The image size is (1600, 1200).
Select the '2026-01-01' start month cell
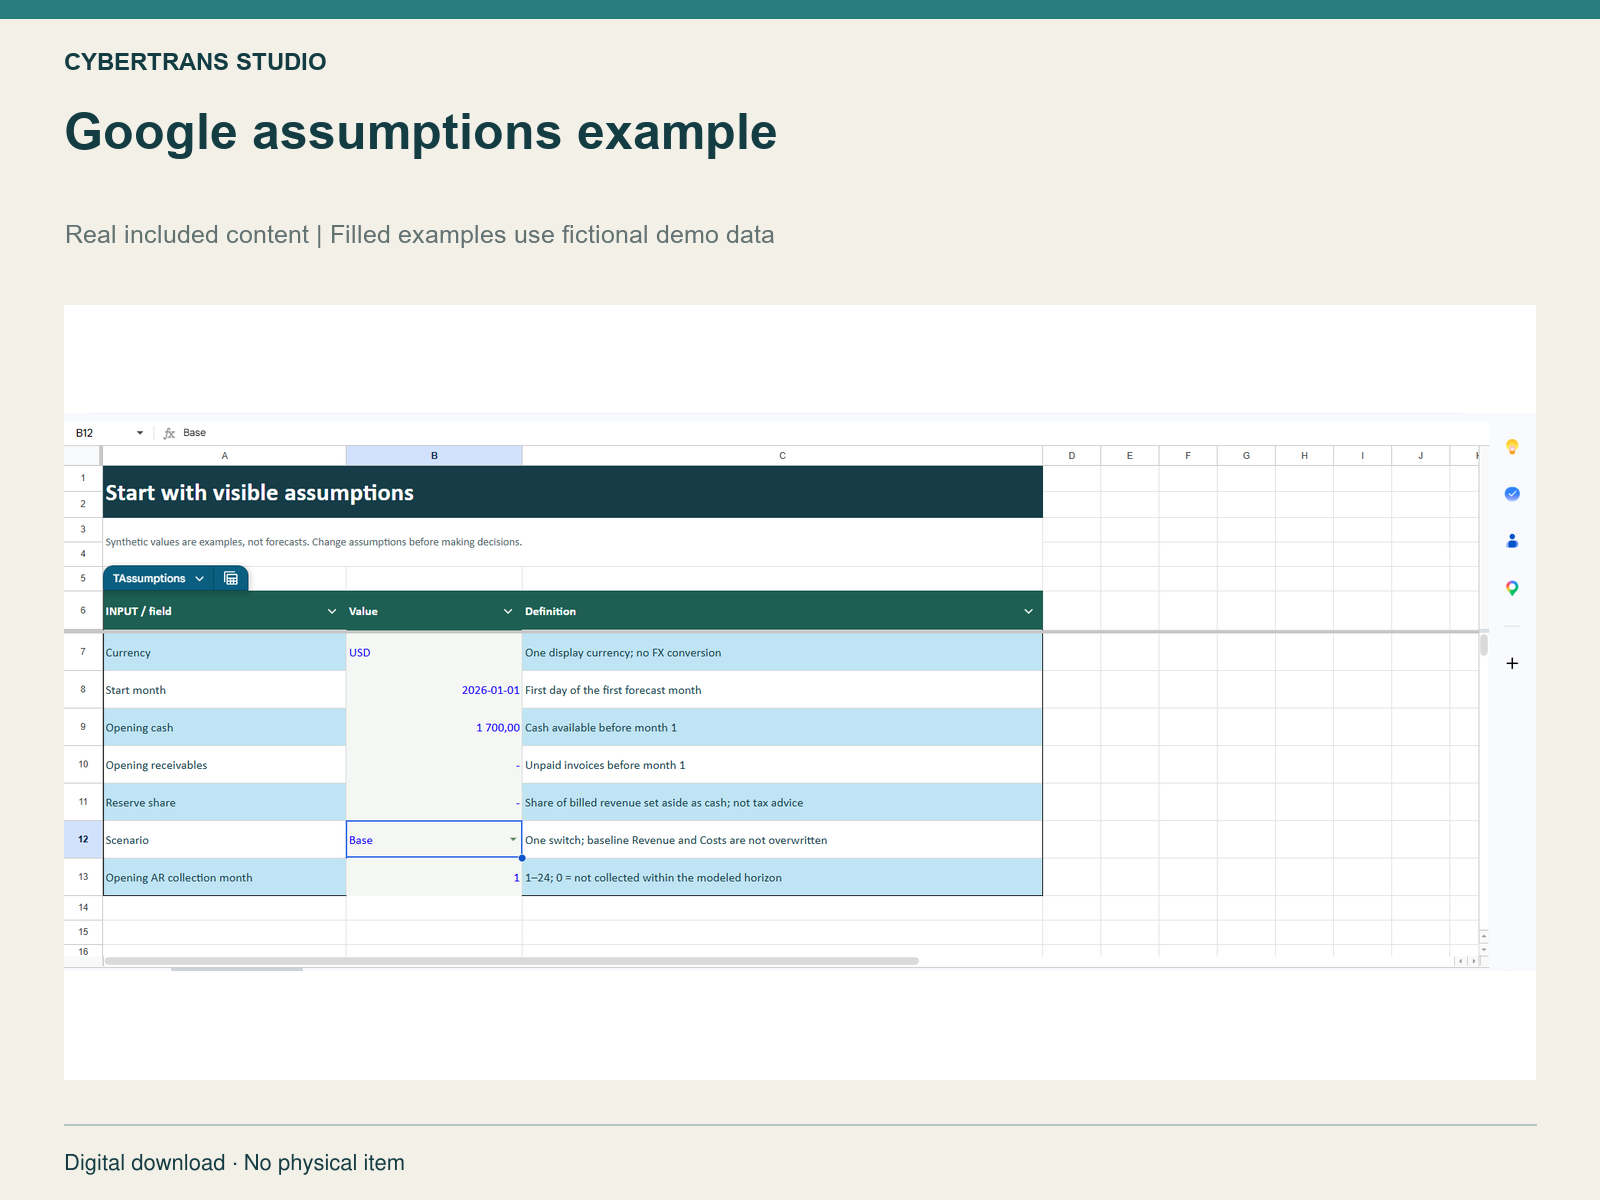[434, 690]
